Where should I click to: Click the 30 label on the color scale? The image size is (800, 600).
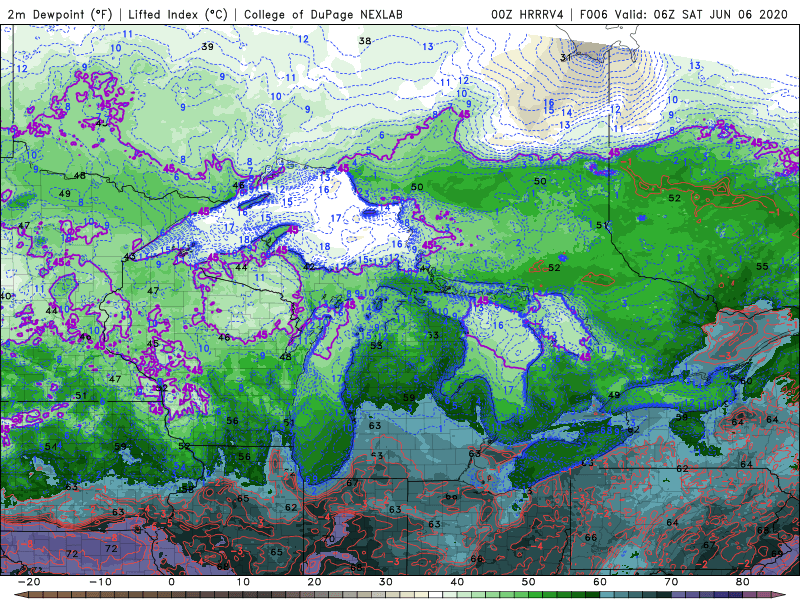[386, 582]
